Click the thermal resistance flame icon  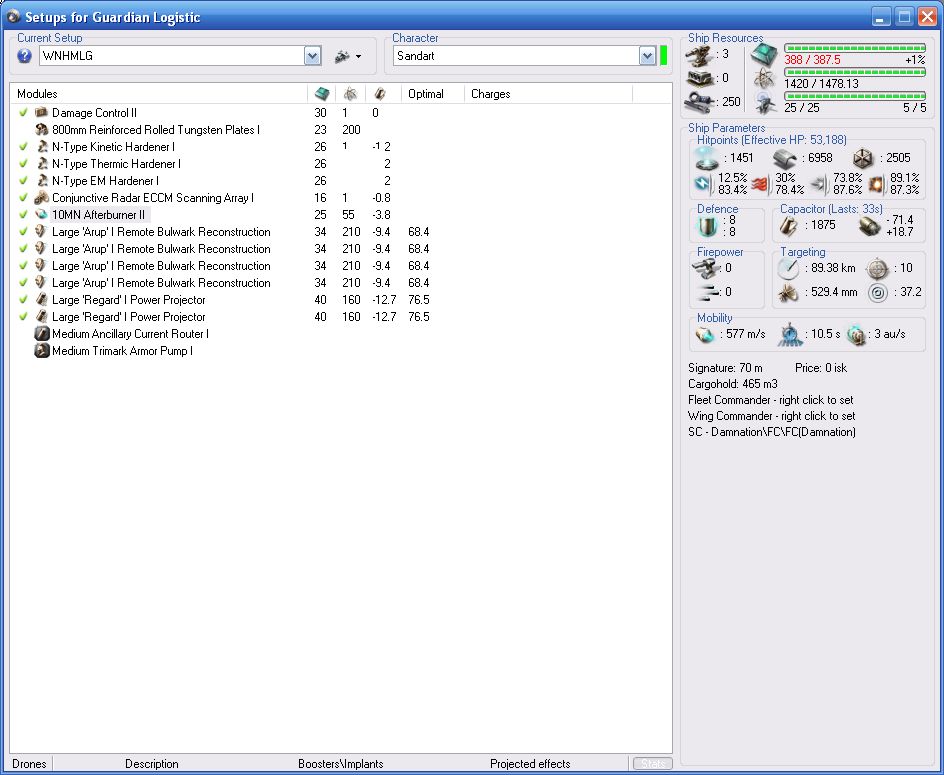coord(760,184)
